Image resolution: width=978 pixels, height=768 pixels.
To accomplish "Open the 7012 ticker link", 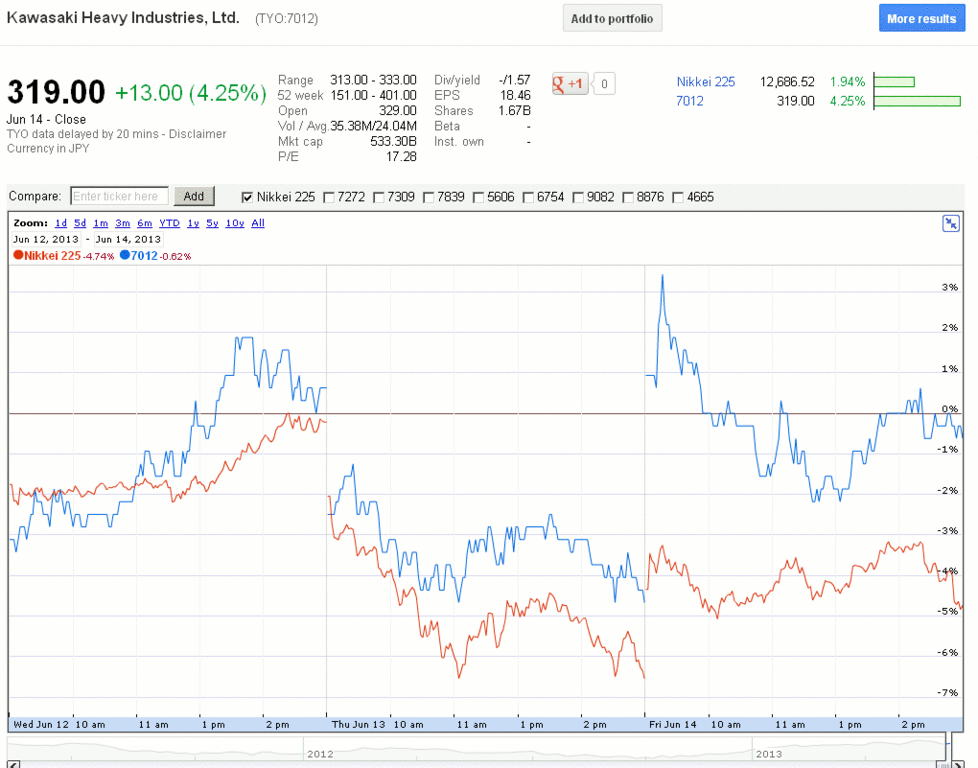I will (689, 101).
